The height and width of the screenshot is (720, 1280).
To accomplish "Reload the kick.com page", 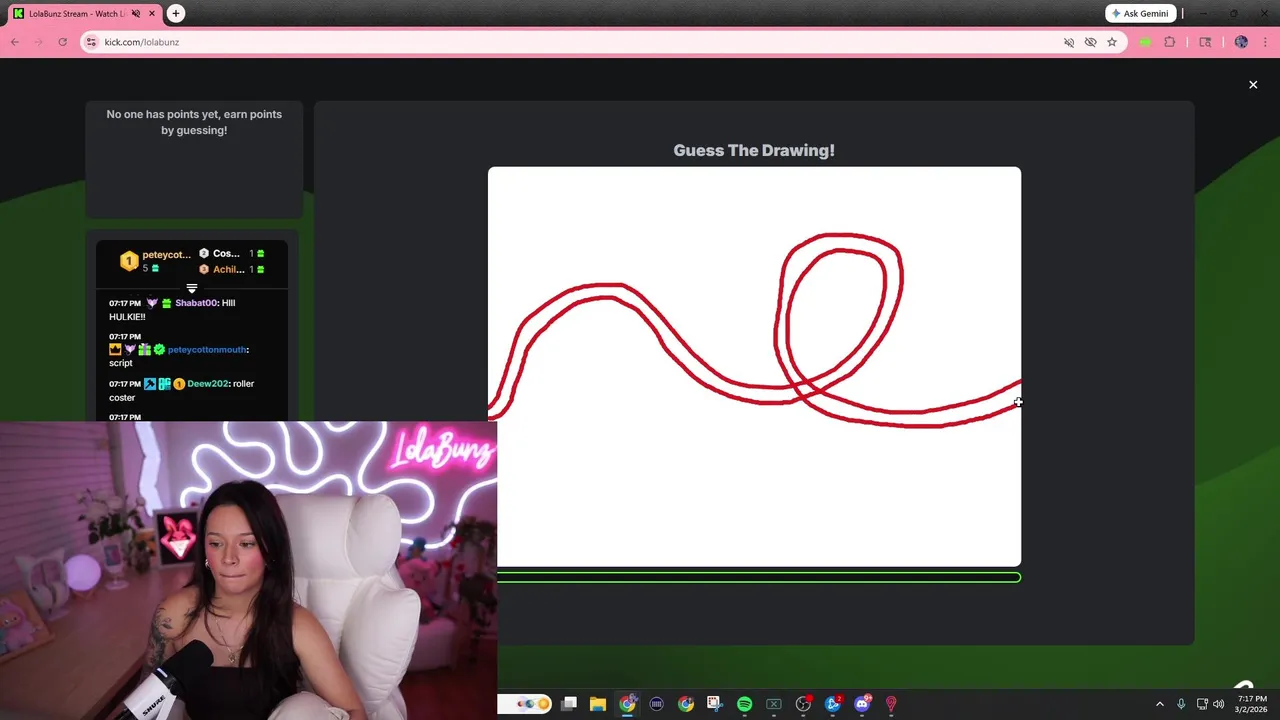I will 62,42.
